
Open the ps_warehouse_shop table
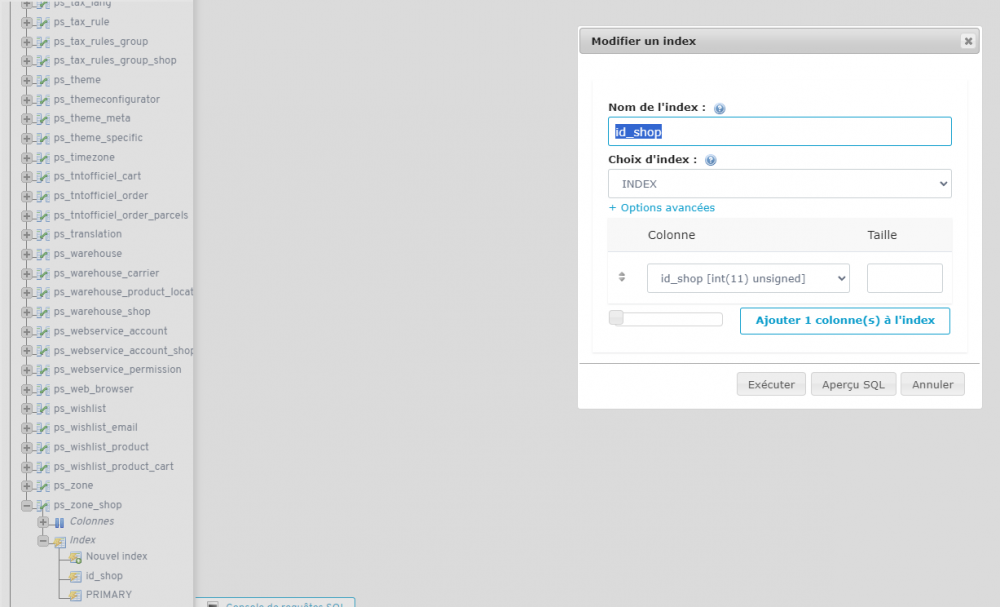point(102,312)
